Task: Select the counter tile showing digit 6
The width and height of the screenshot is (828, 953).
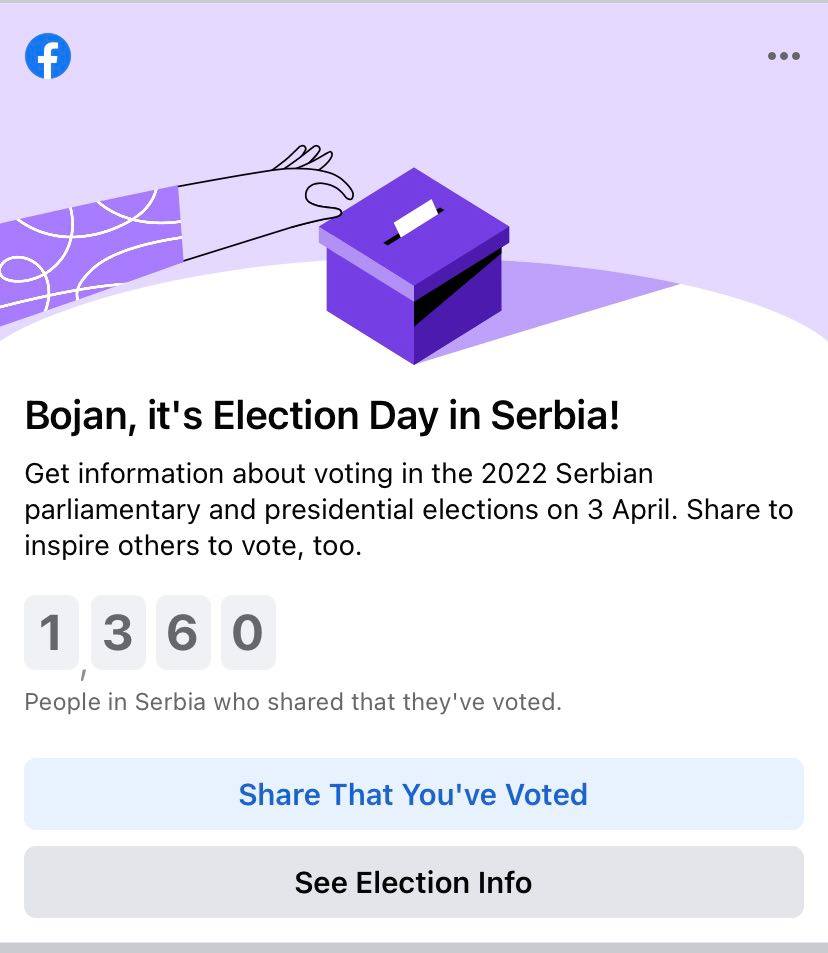Action: [x=183, y=632]
